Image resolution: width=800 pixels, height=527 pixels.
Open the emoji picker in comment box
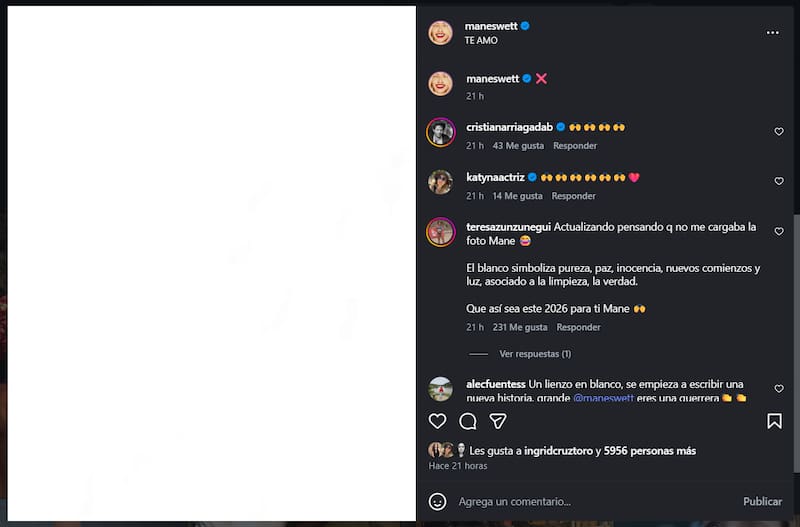[x=437, y=501]
